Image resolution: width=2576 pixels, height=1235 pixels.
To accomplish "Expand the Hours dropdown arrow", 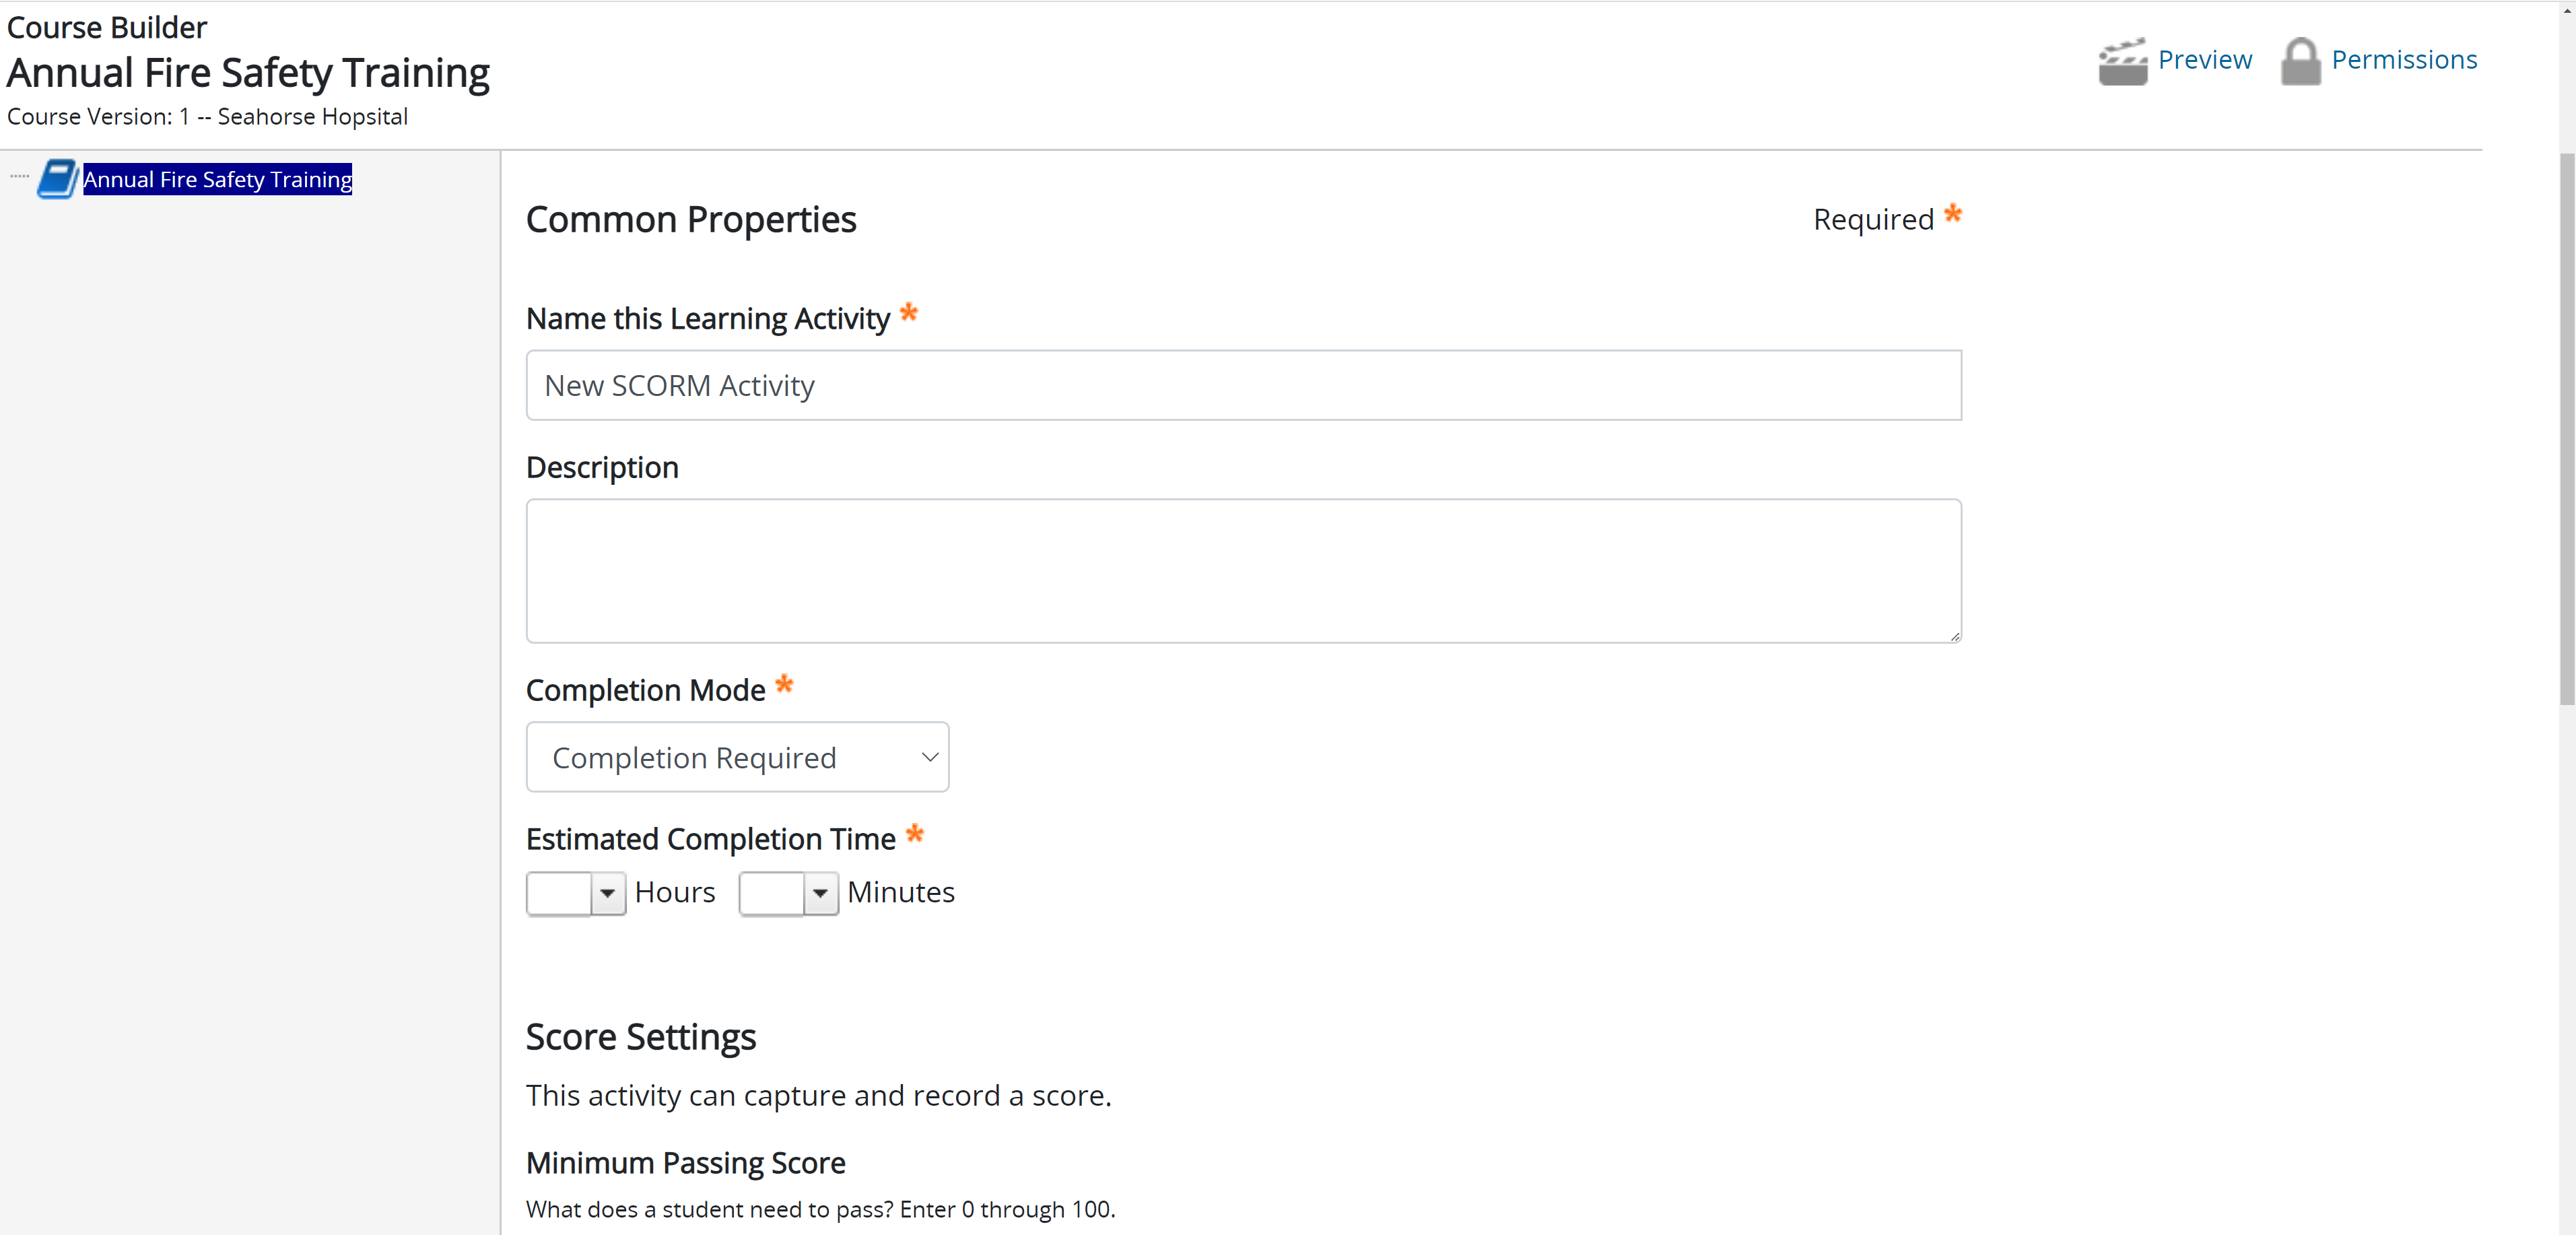I will (x=607, y=893).
